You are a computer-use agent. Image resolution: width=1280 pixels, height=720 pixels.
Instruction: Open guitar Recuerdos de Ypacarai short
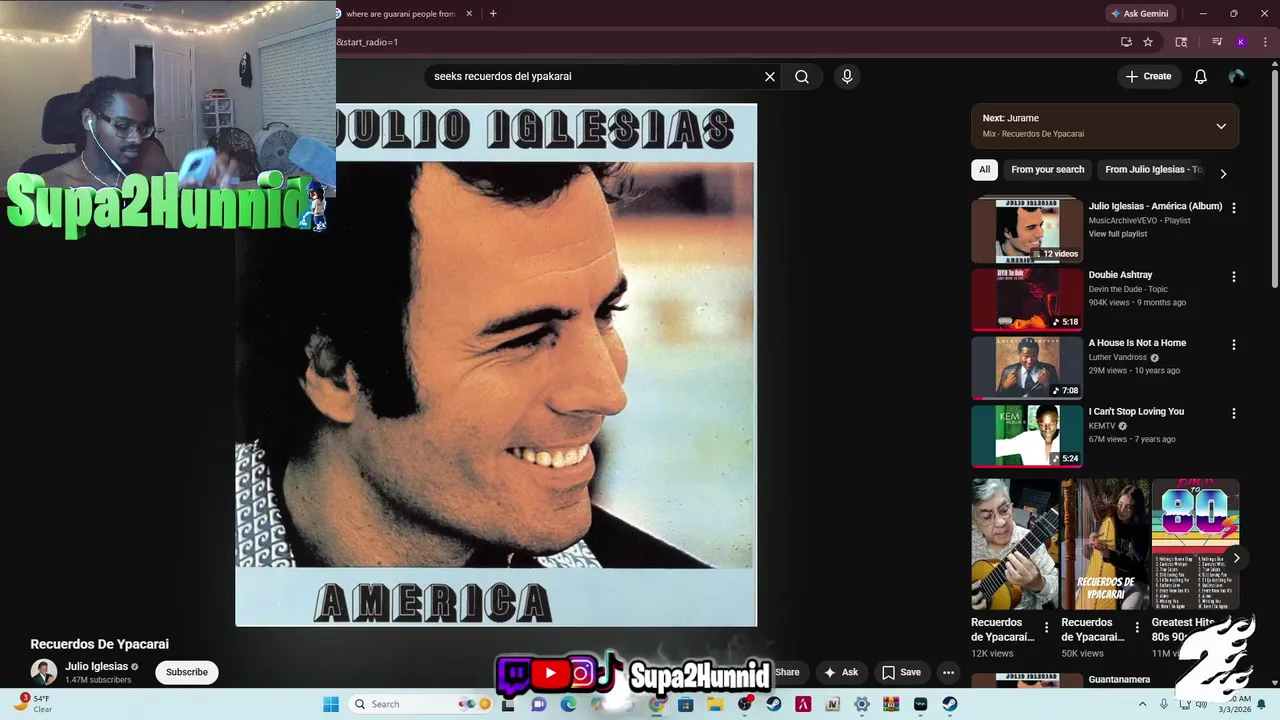click(x=1014, y=544)
